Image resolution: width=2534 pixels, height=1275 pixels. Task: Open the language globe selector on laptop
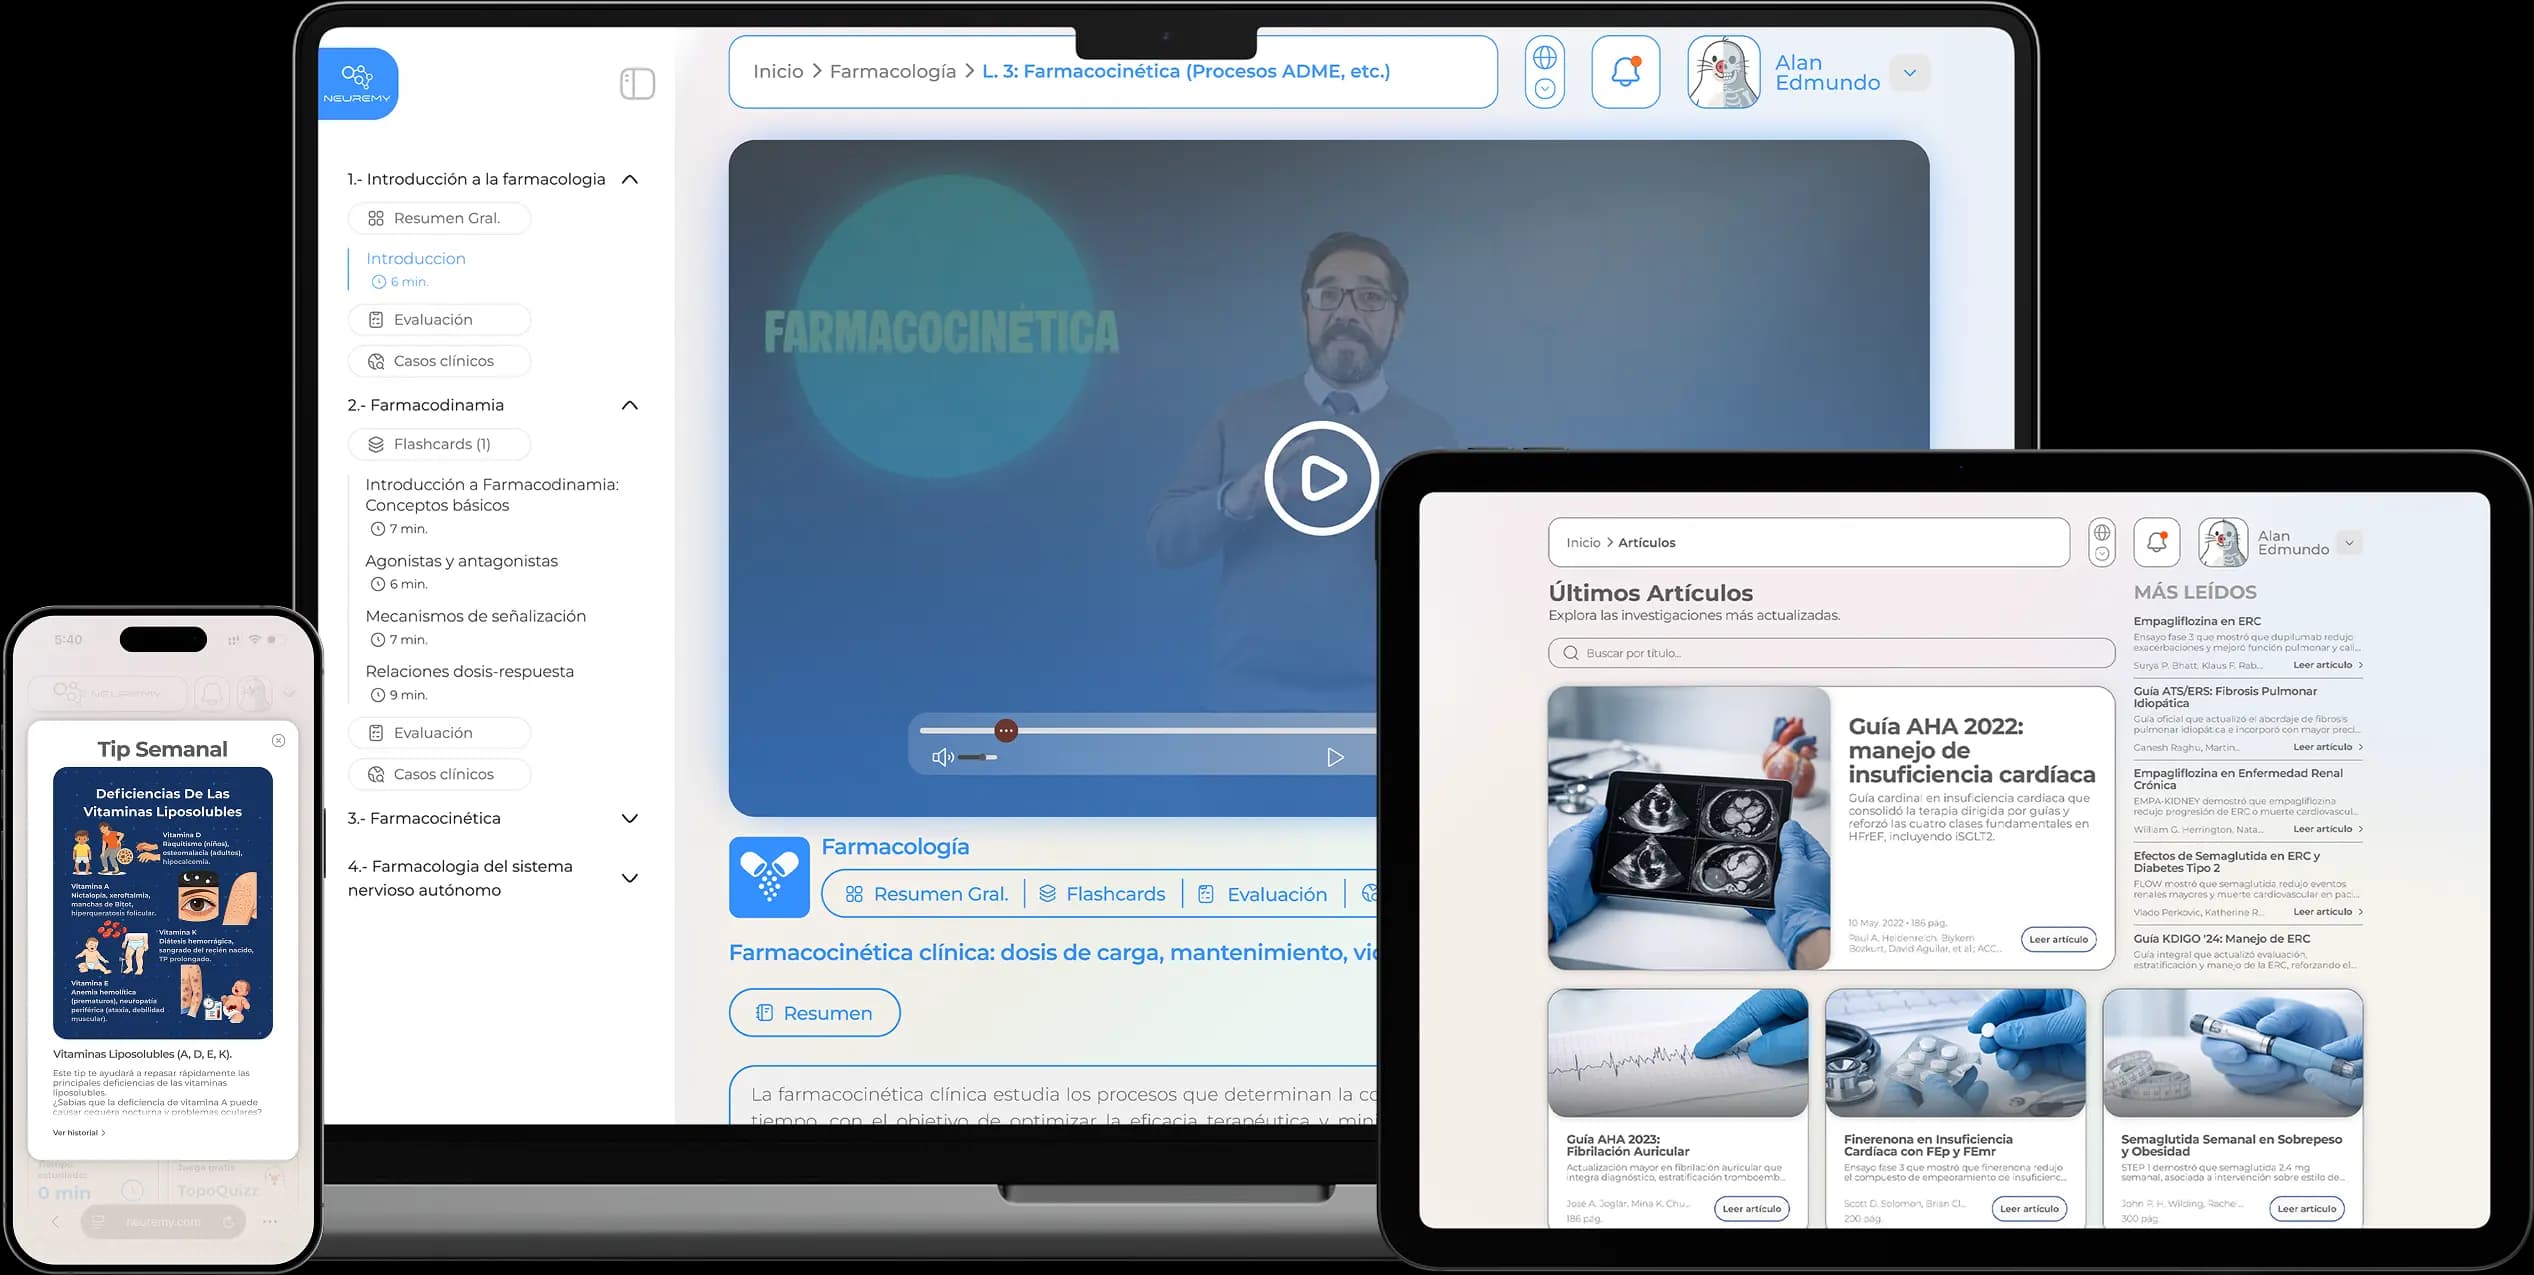tap(1545, 72)
